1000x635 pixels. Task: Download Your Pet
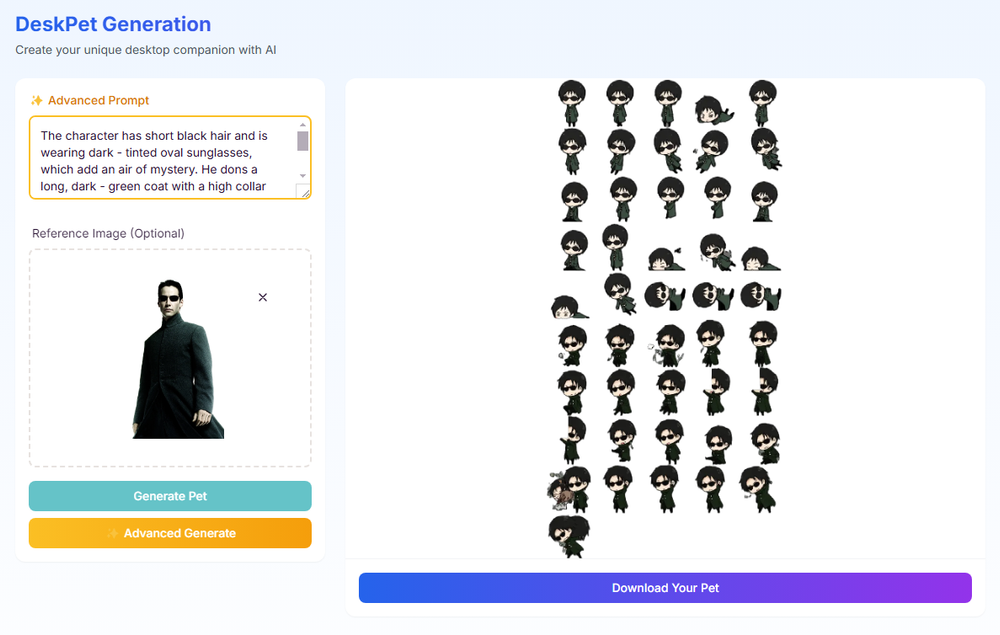coord(665,588)
